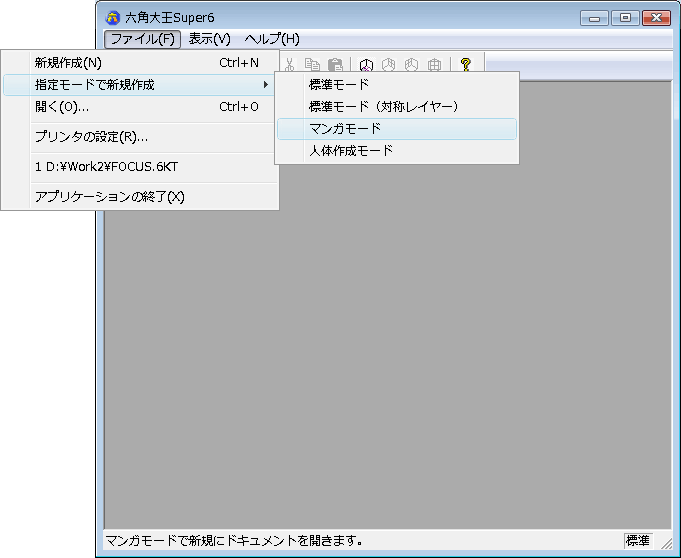Select 標準モード（対称レイヤー） in the submenu

pos(397,106)
